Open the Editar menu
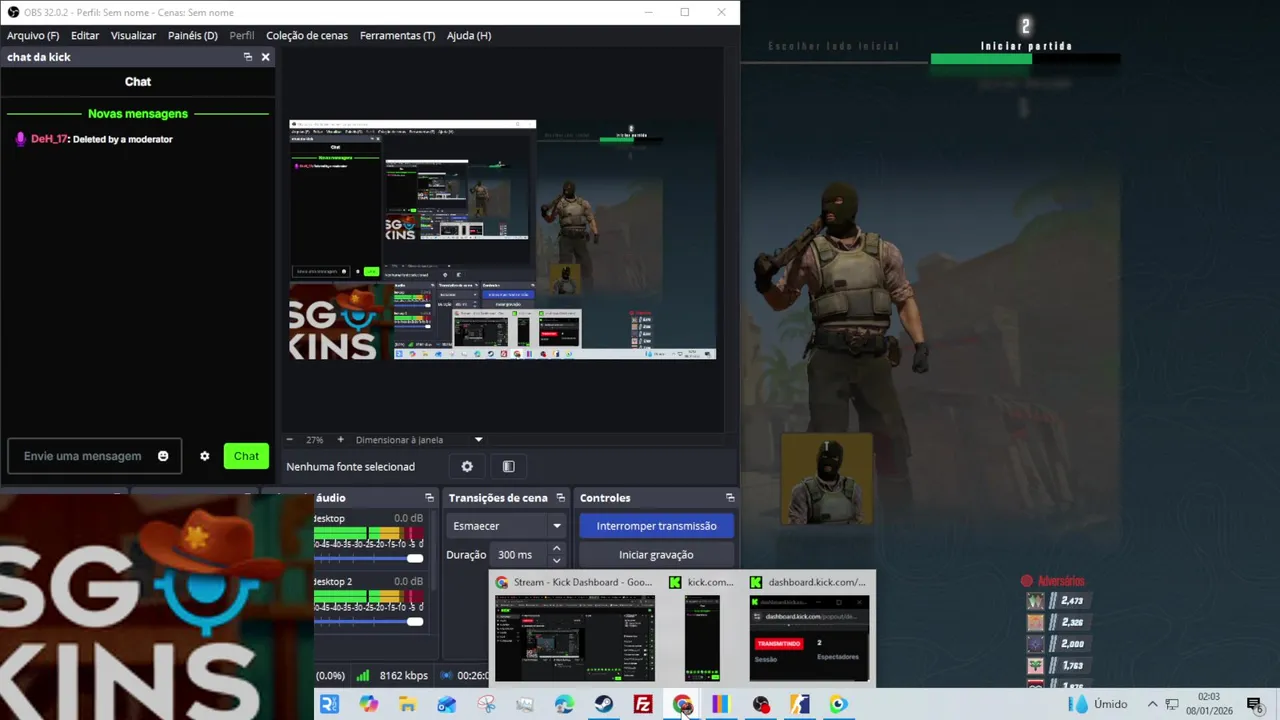The width and height of the screenshot is (1280, 720). click(85, 35)
